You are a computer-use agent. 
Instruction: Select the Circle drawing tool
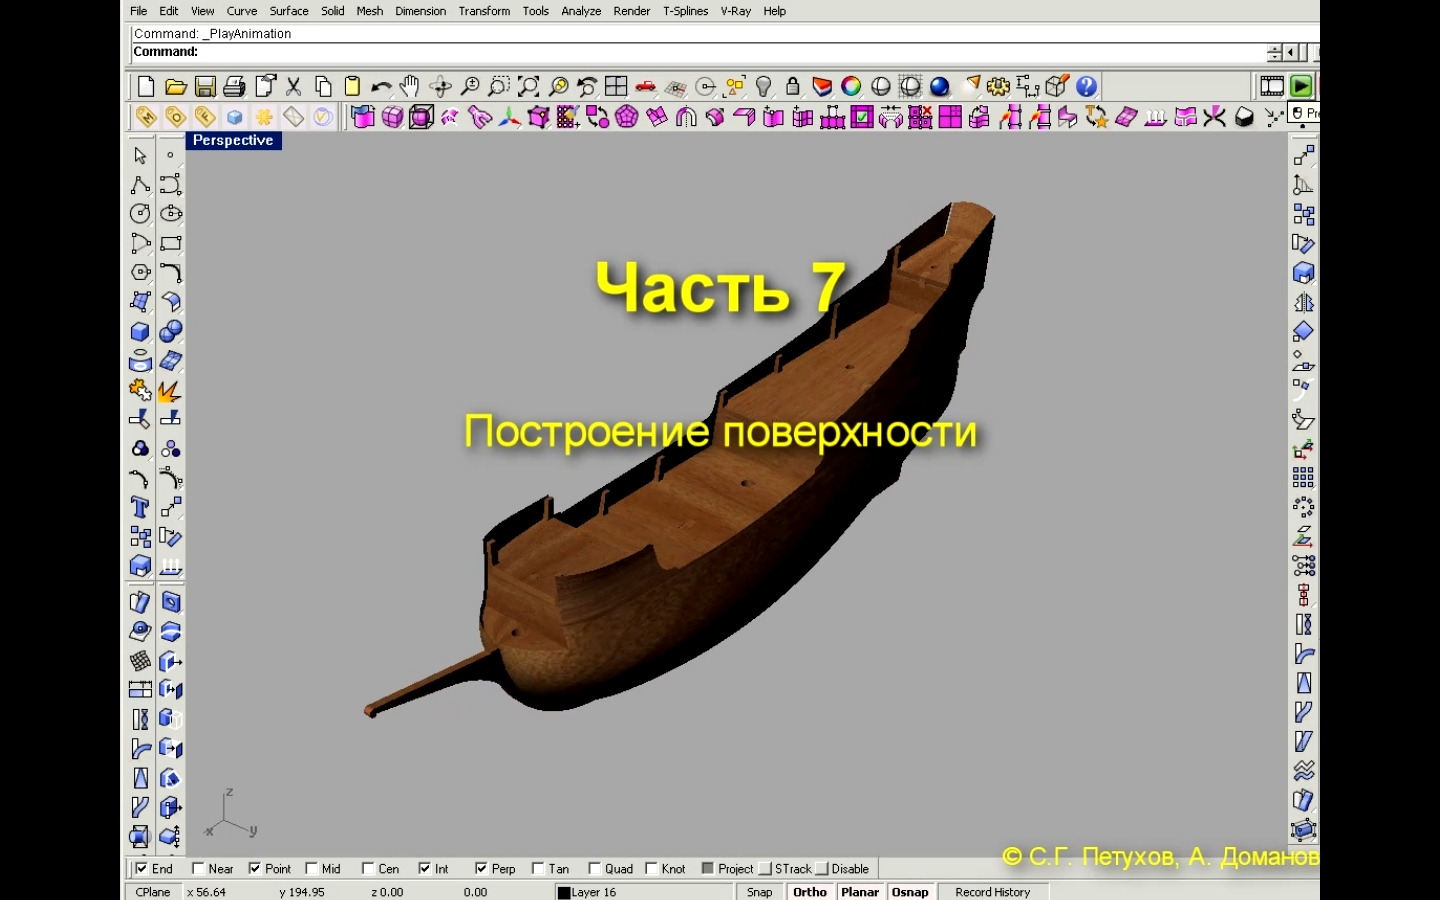[x=140, y=214]
